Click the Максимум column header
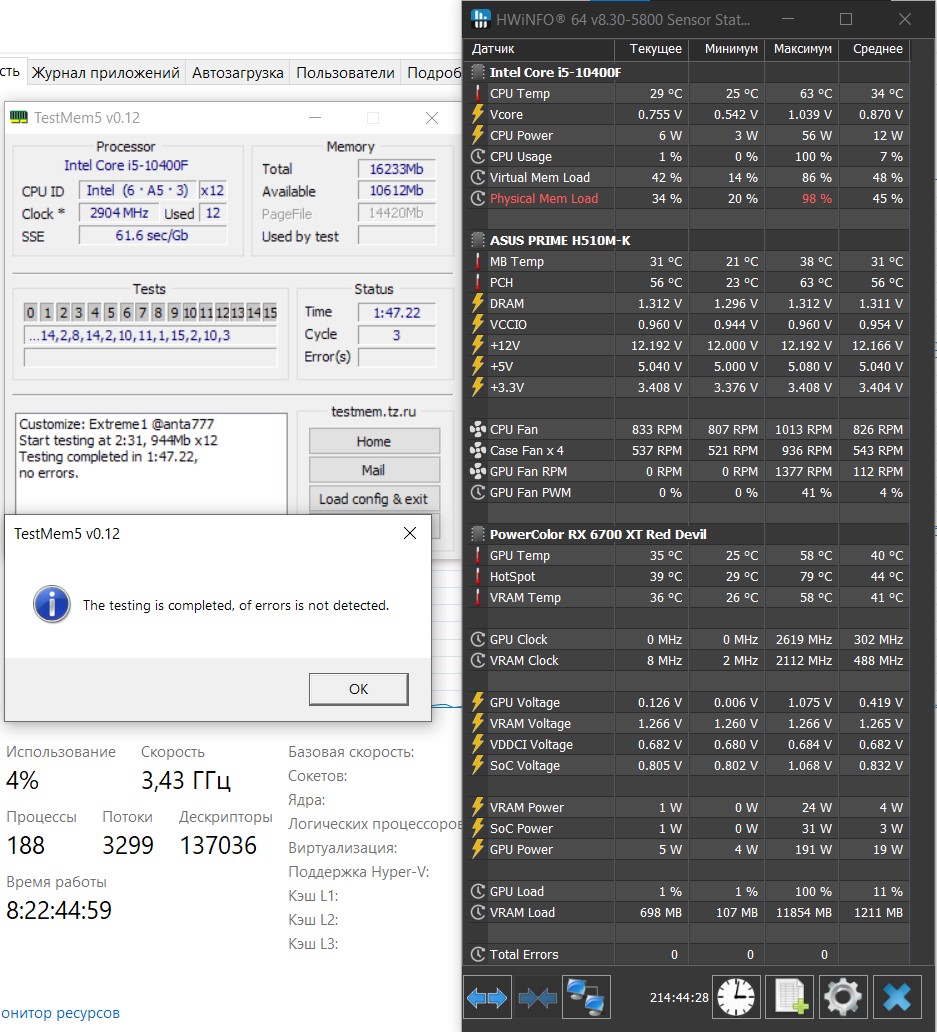The image size is (937, 1032). pyautogui.click(x=801, y=49)
